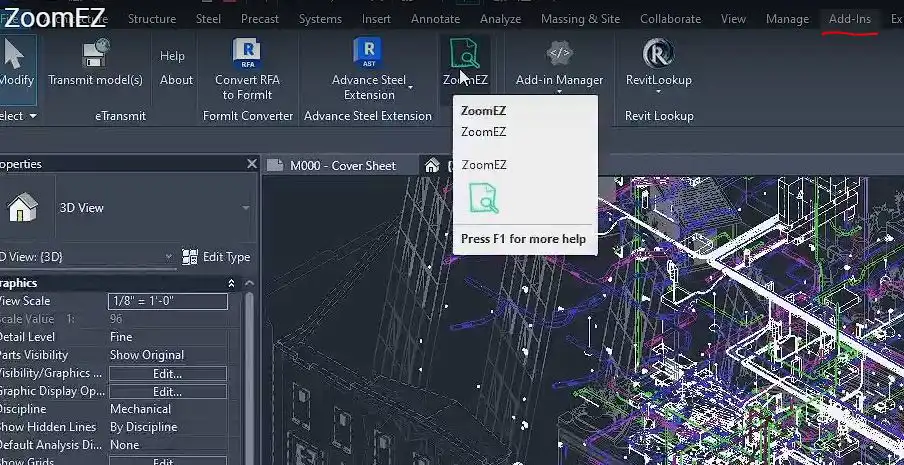Screen dimensions: 904x465
Task: Click Edit for Graphic Display Options
Action: [168, 392]
